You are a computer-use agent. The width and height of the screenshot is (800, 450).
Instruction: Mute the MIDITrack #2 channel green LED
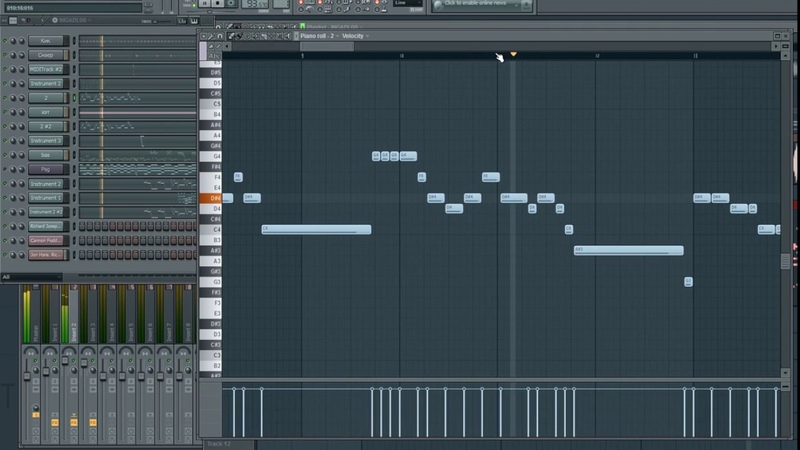tap(5, 69)
